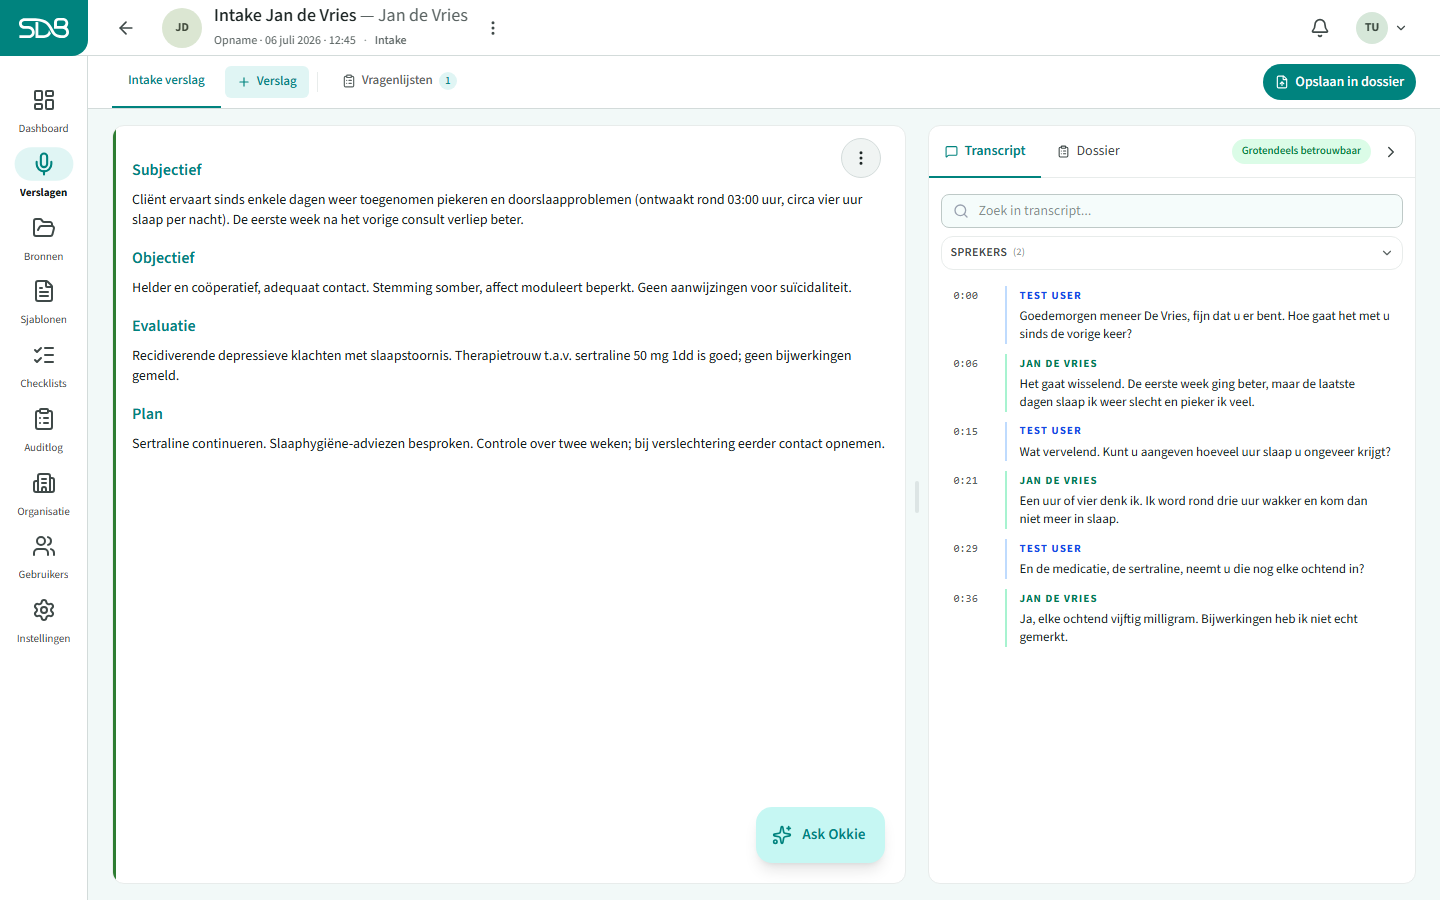Open Verslagen microphone icon in sidebar
This screenshot has width=1440, height=900.
point(44,164)
